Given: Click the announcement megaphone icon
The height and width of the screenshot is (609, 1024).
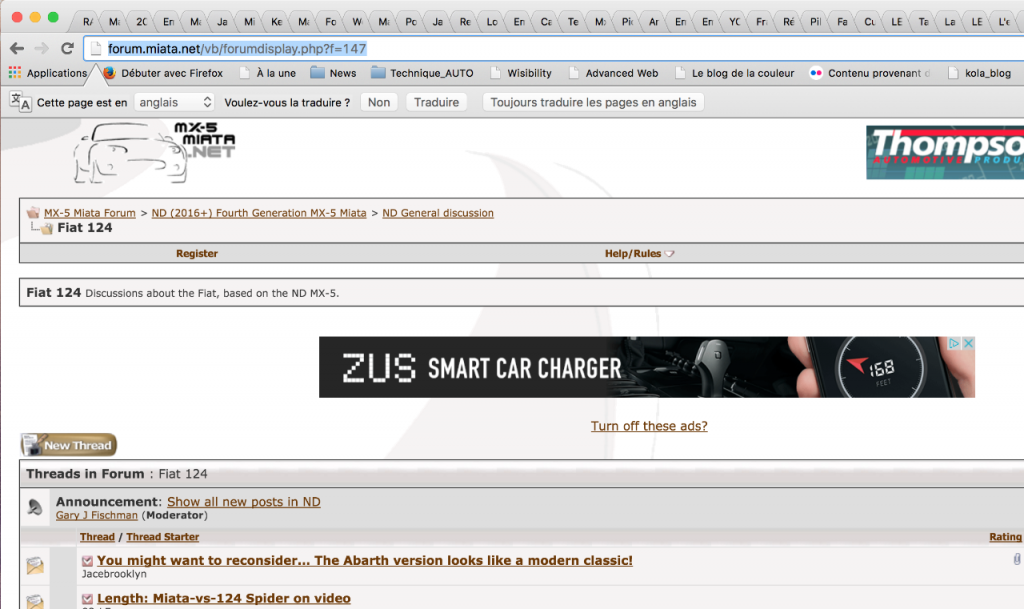Looking at the screenshot, I should pyautogui.click(x=35, y=507).
